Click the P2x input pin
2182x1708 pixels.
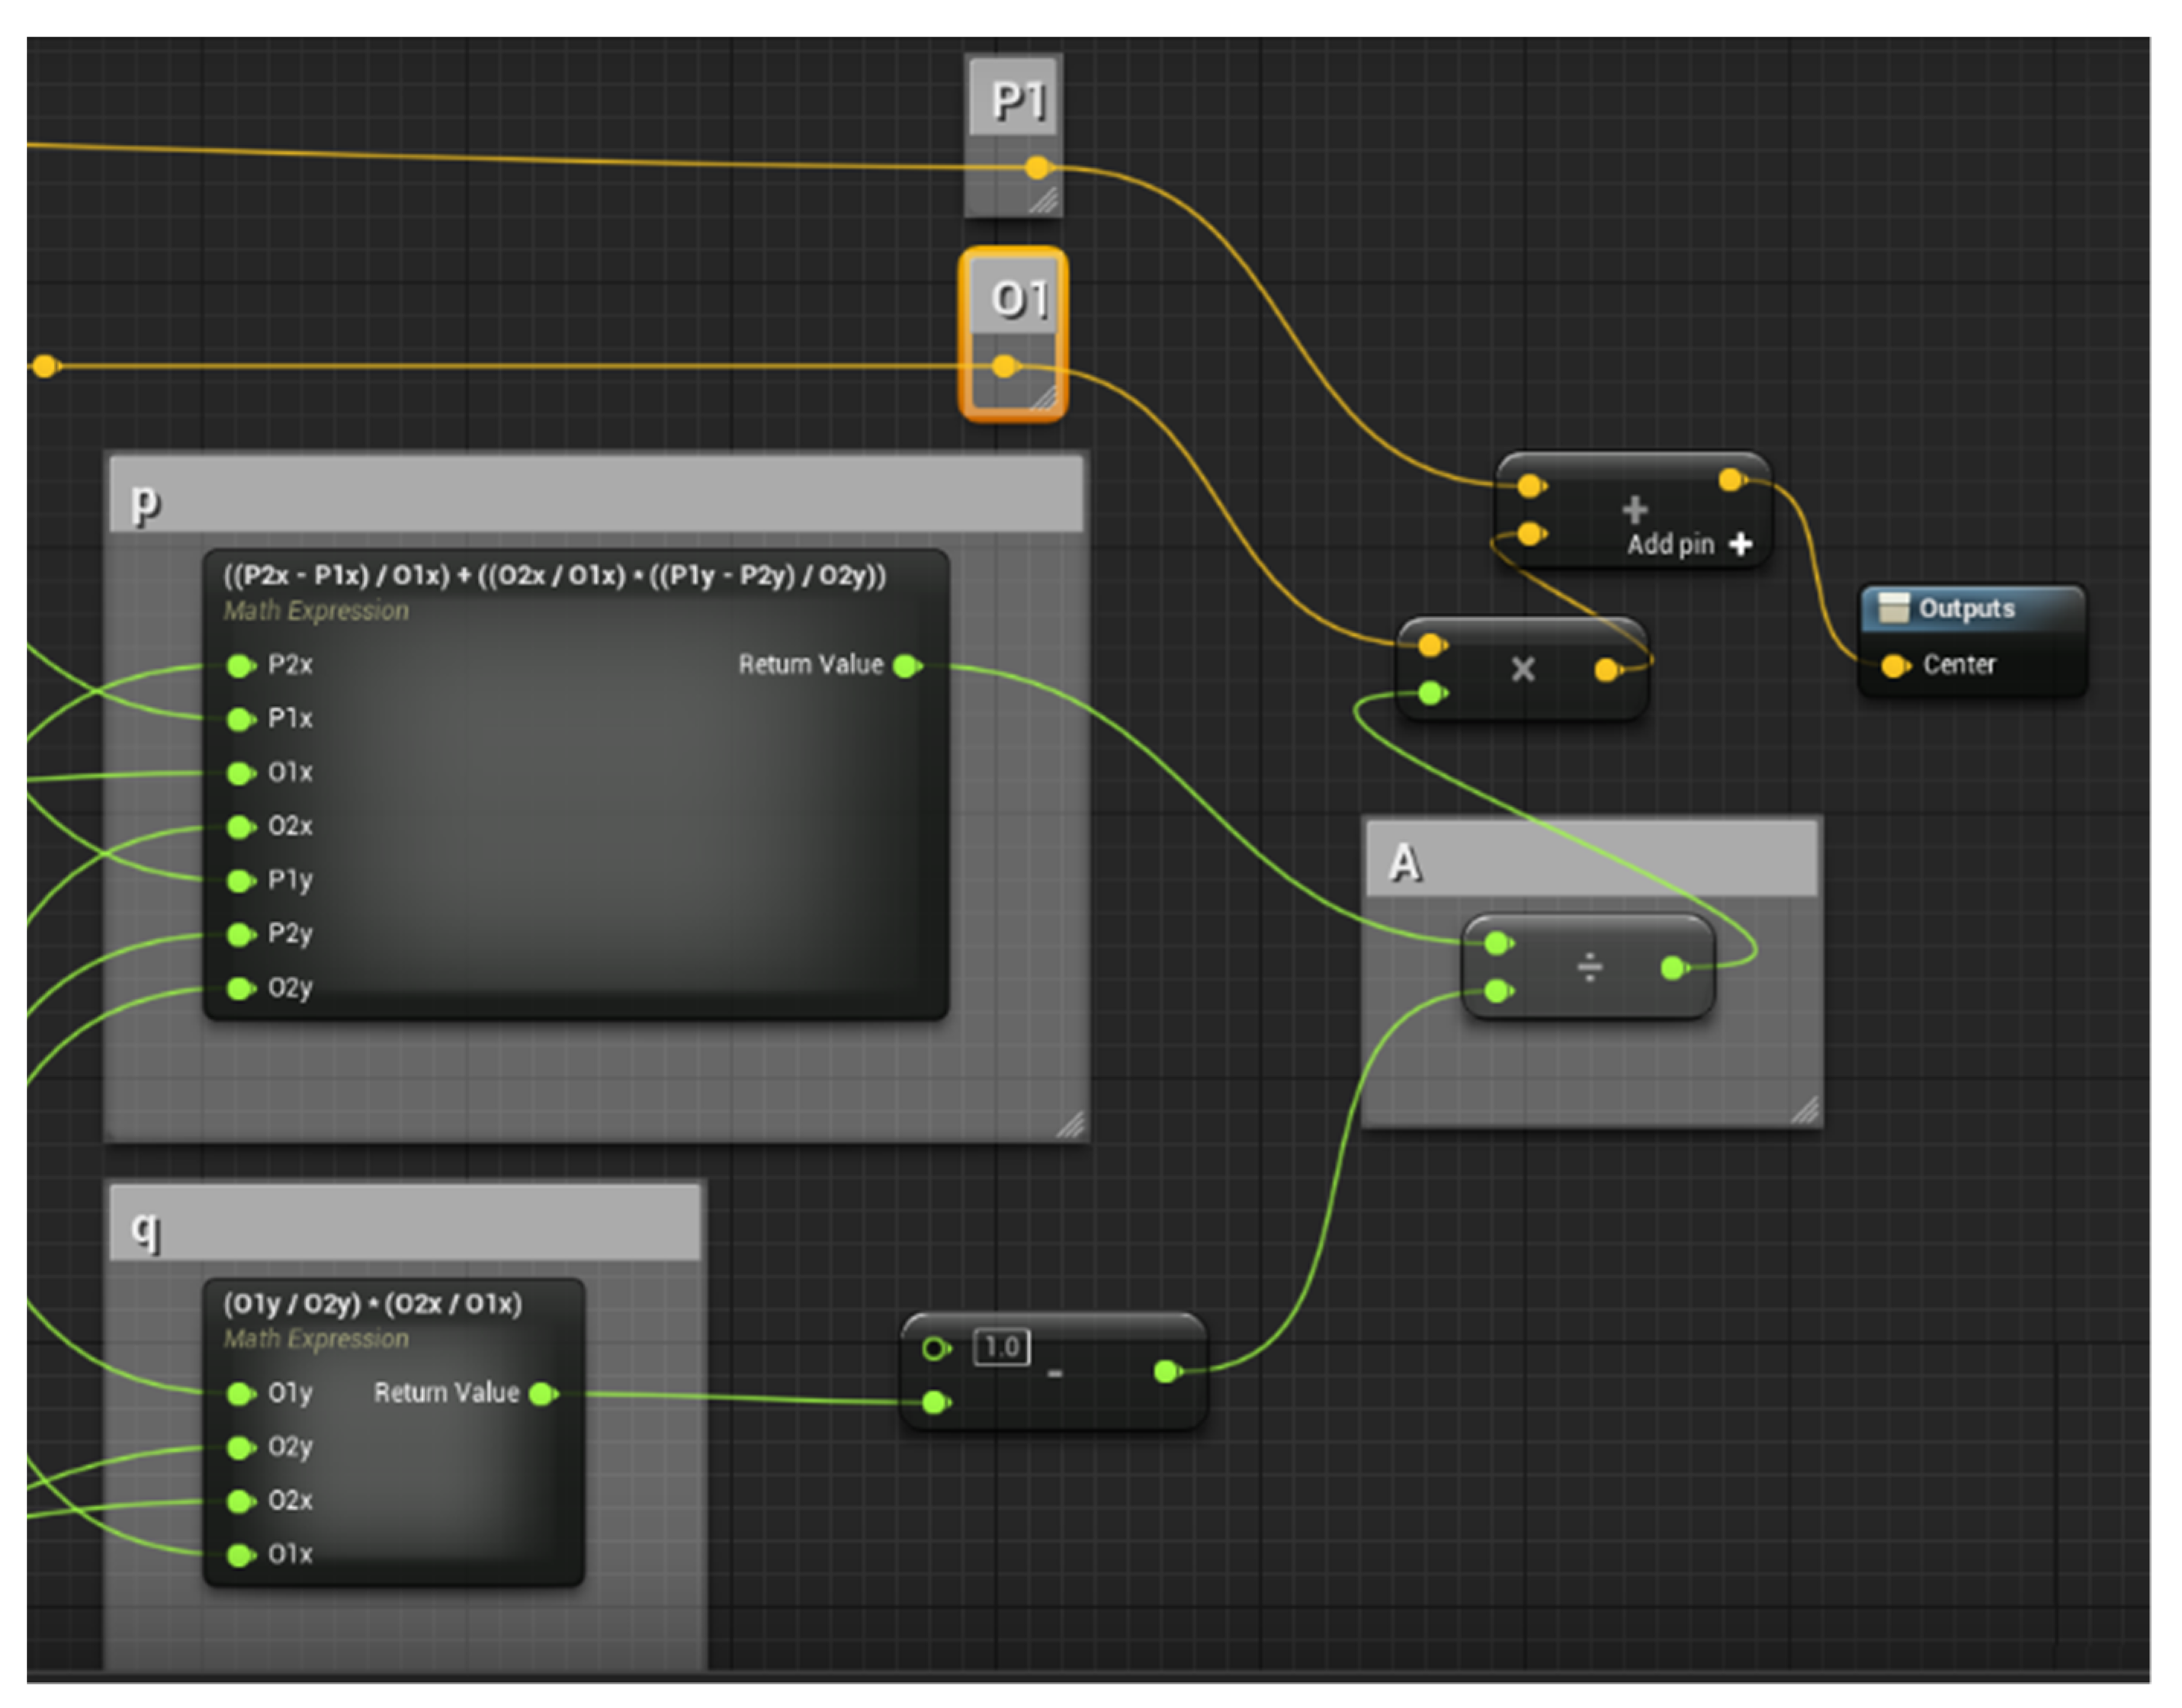240,666
